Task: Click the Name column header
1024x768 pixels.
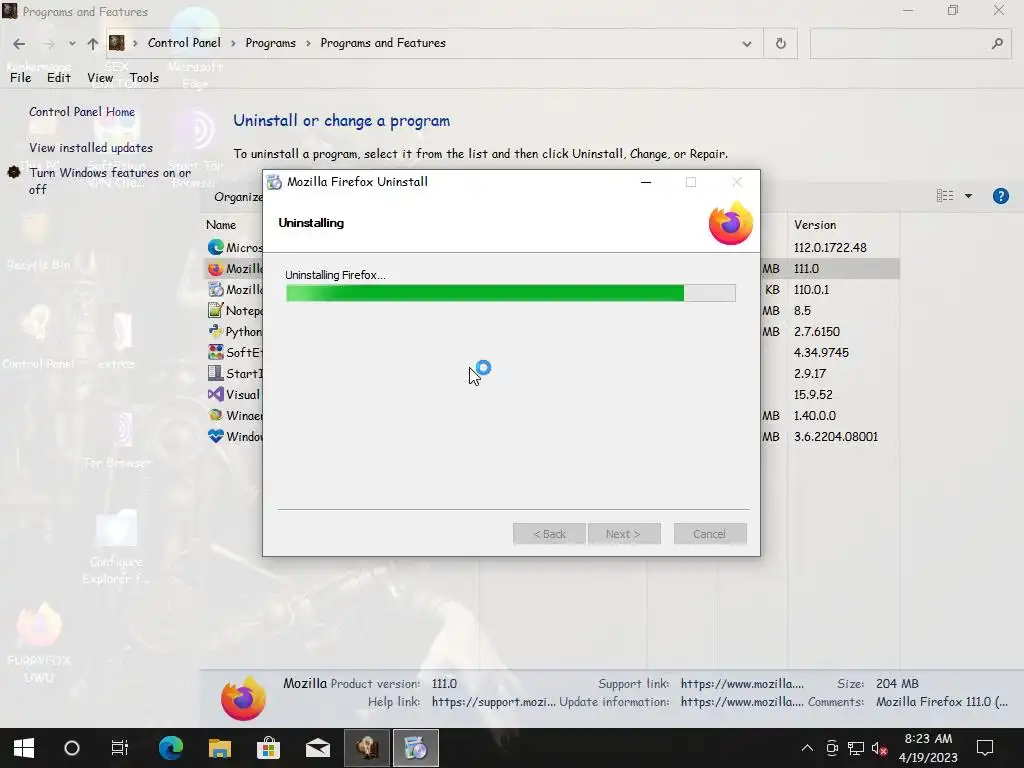Action: 221,225
